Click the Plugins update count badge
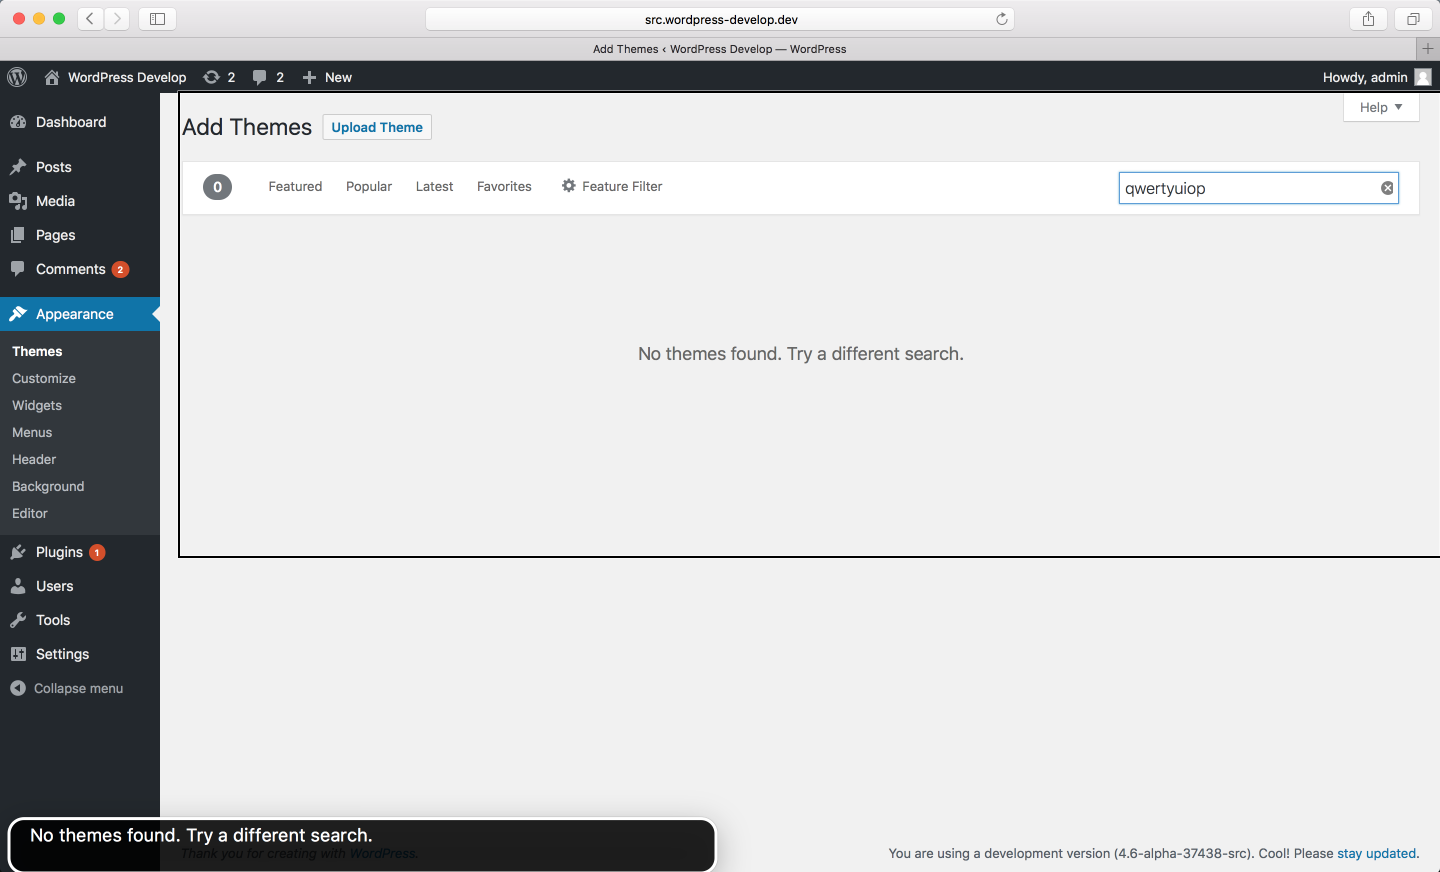1440x872 pixels. pyautogui.click(x=97, y=552)
